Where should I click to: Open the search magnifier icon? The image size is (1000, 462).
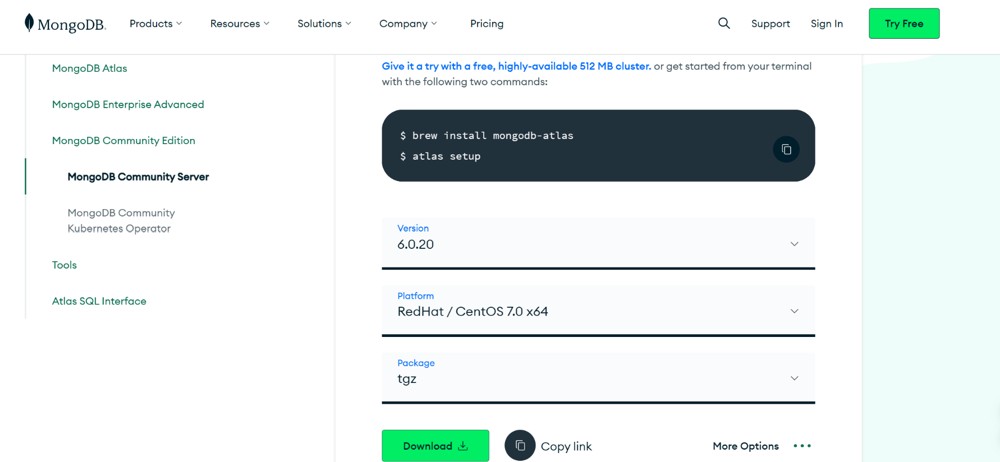(724, 23)
